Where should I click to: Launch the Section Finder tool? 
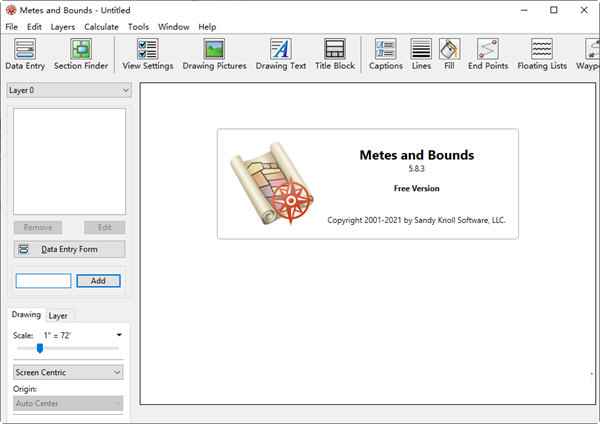(81, 54)
